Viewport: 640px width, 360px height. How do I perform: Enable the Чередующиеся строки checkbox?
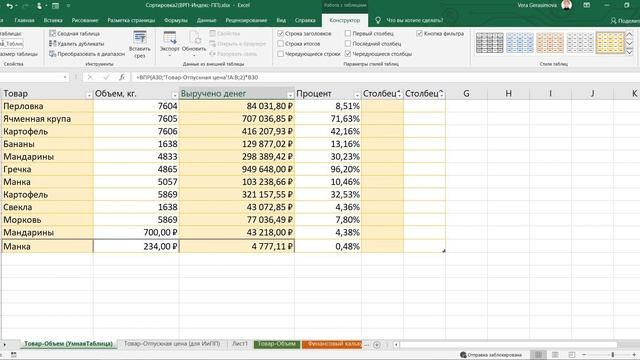pyautogui.click(x=280, y=53)
